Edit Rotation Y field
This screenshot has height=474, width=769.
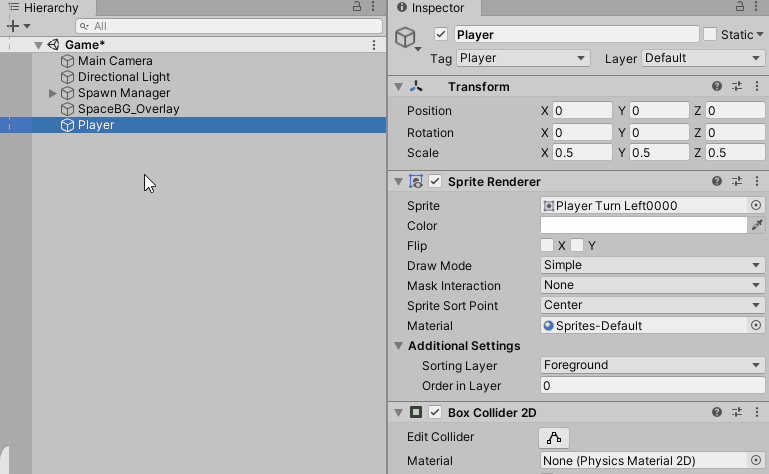(x=659, y=132)
